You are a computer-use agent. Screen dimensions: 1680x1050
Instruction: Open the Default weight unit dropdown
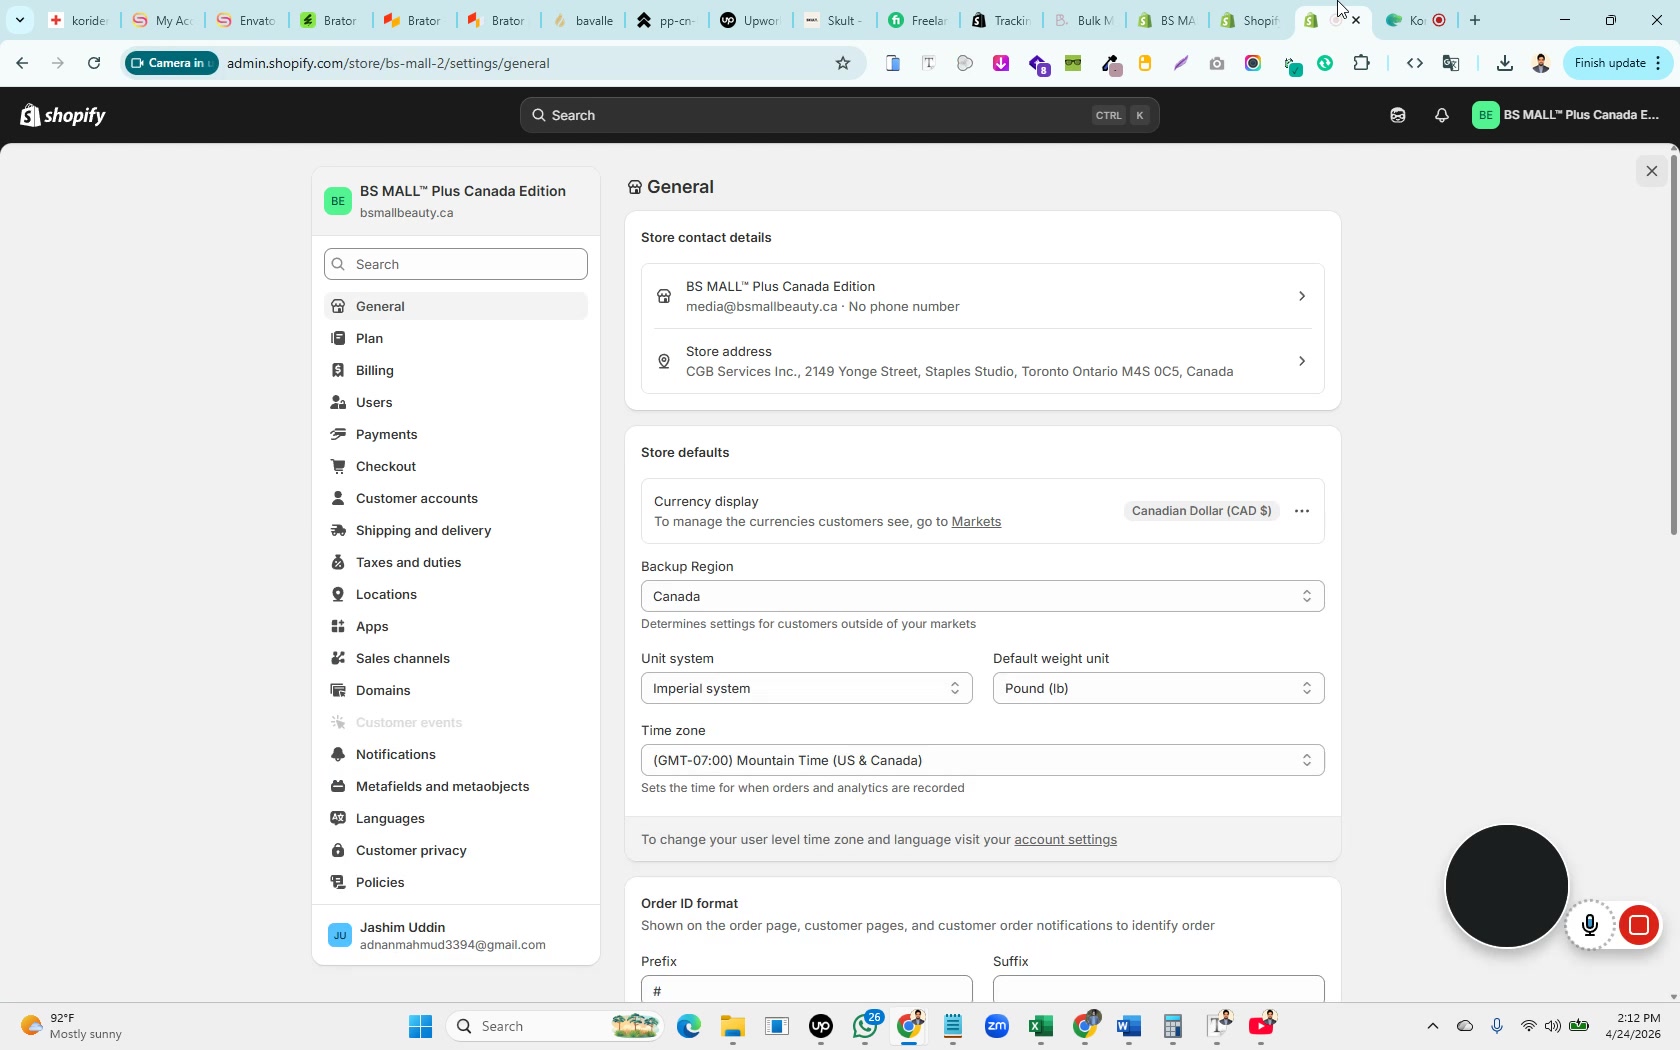pos(1158,689)
